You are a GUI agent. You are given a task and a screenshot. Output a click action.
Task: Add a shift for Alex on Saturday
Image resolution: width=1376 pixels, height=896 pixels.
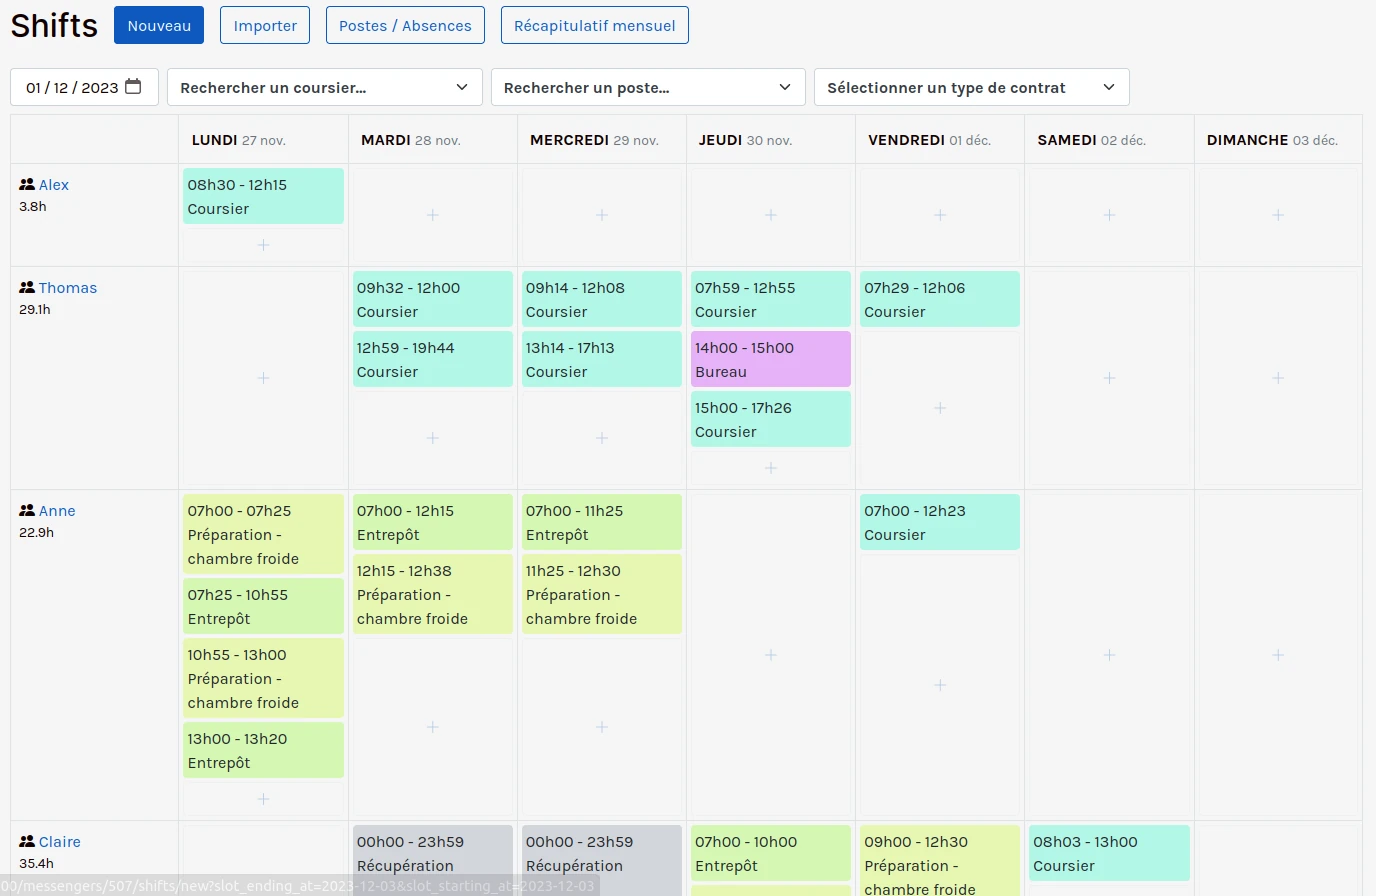pyautogui.click(x=1109, y=215)
